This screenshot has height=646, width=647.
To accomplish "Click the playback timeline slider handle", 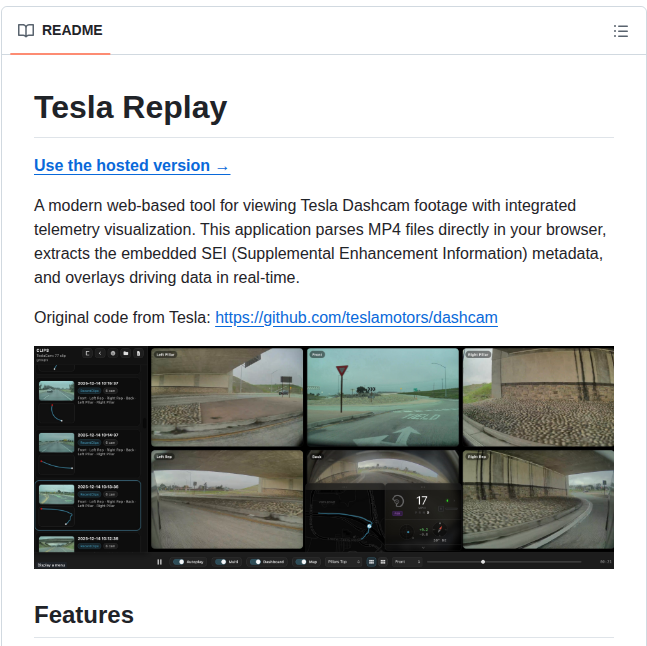I will pyautogui.click(x=483, y=562).
